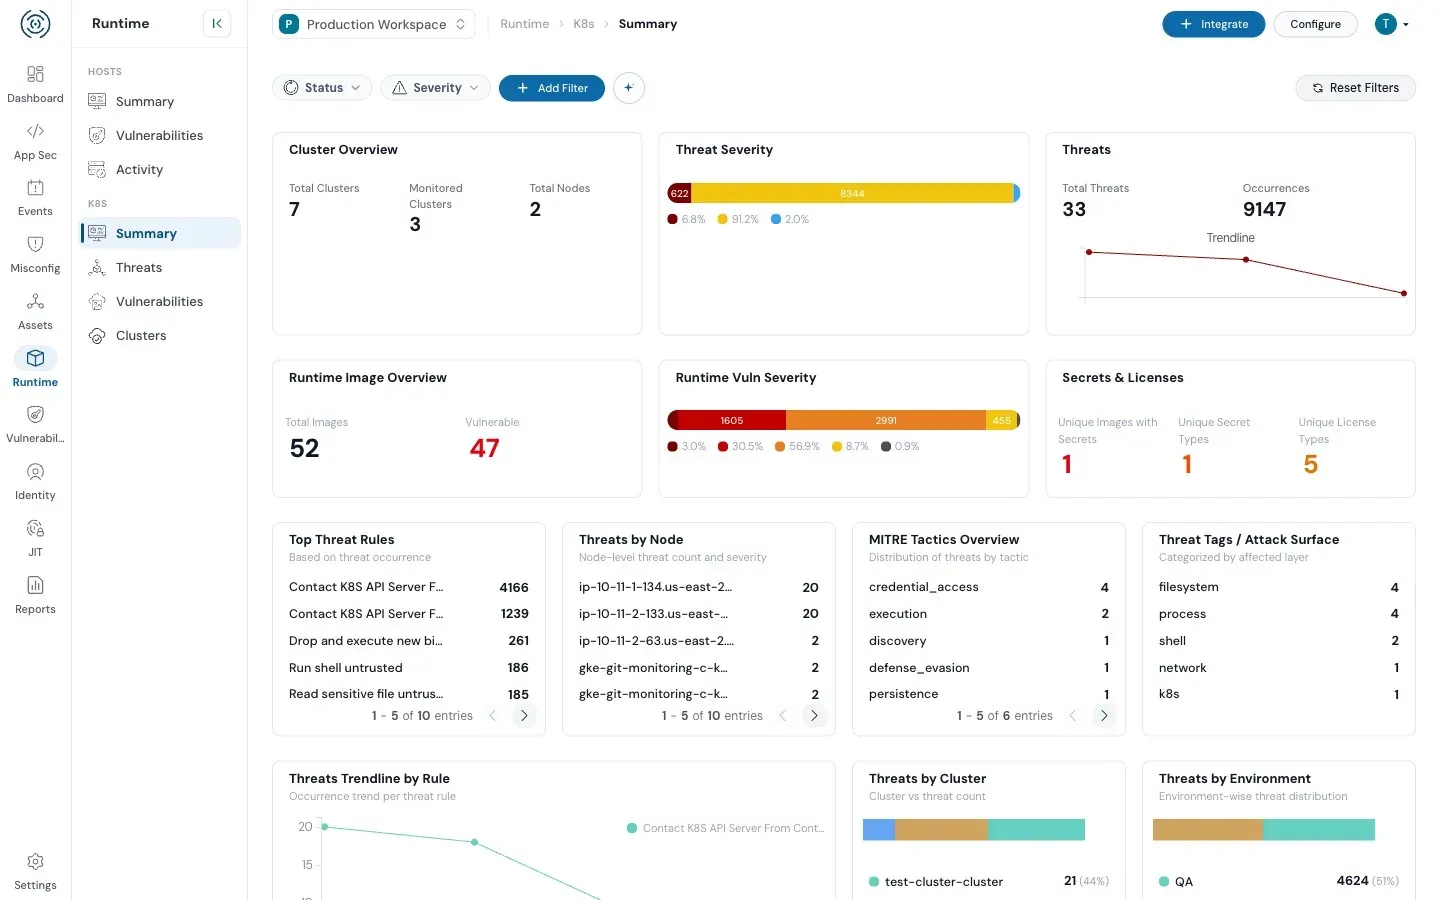
Task: Click the Configure button
Action: [1315, 24]
